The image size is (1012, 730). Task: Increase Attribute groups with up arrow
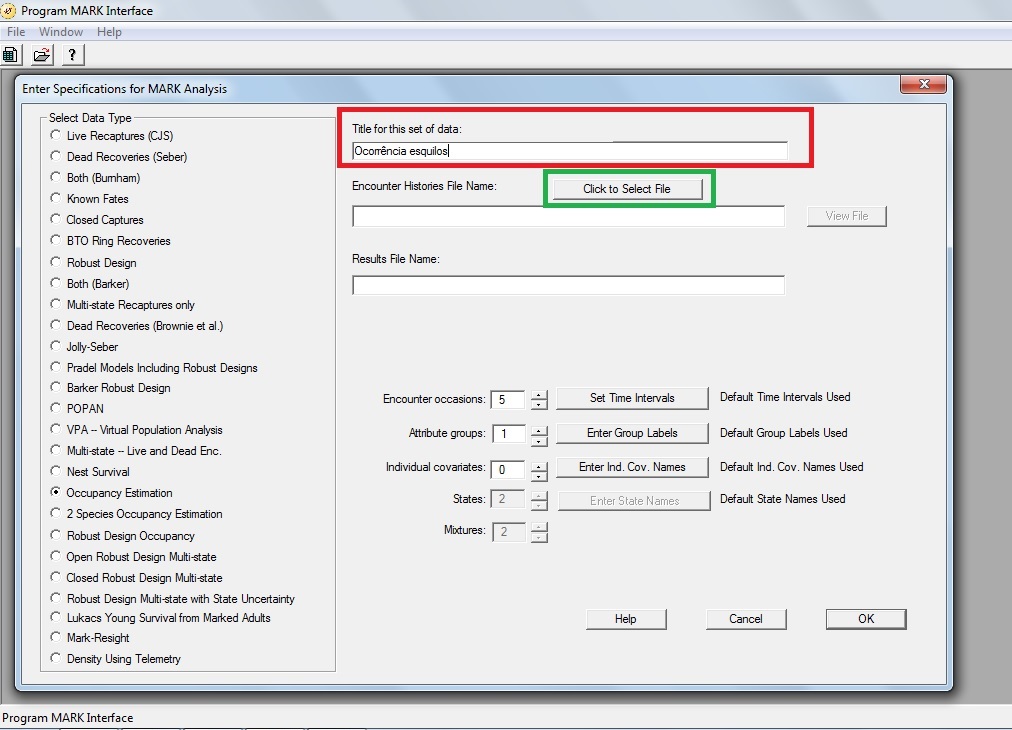pos(539,429)
